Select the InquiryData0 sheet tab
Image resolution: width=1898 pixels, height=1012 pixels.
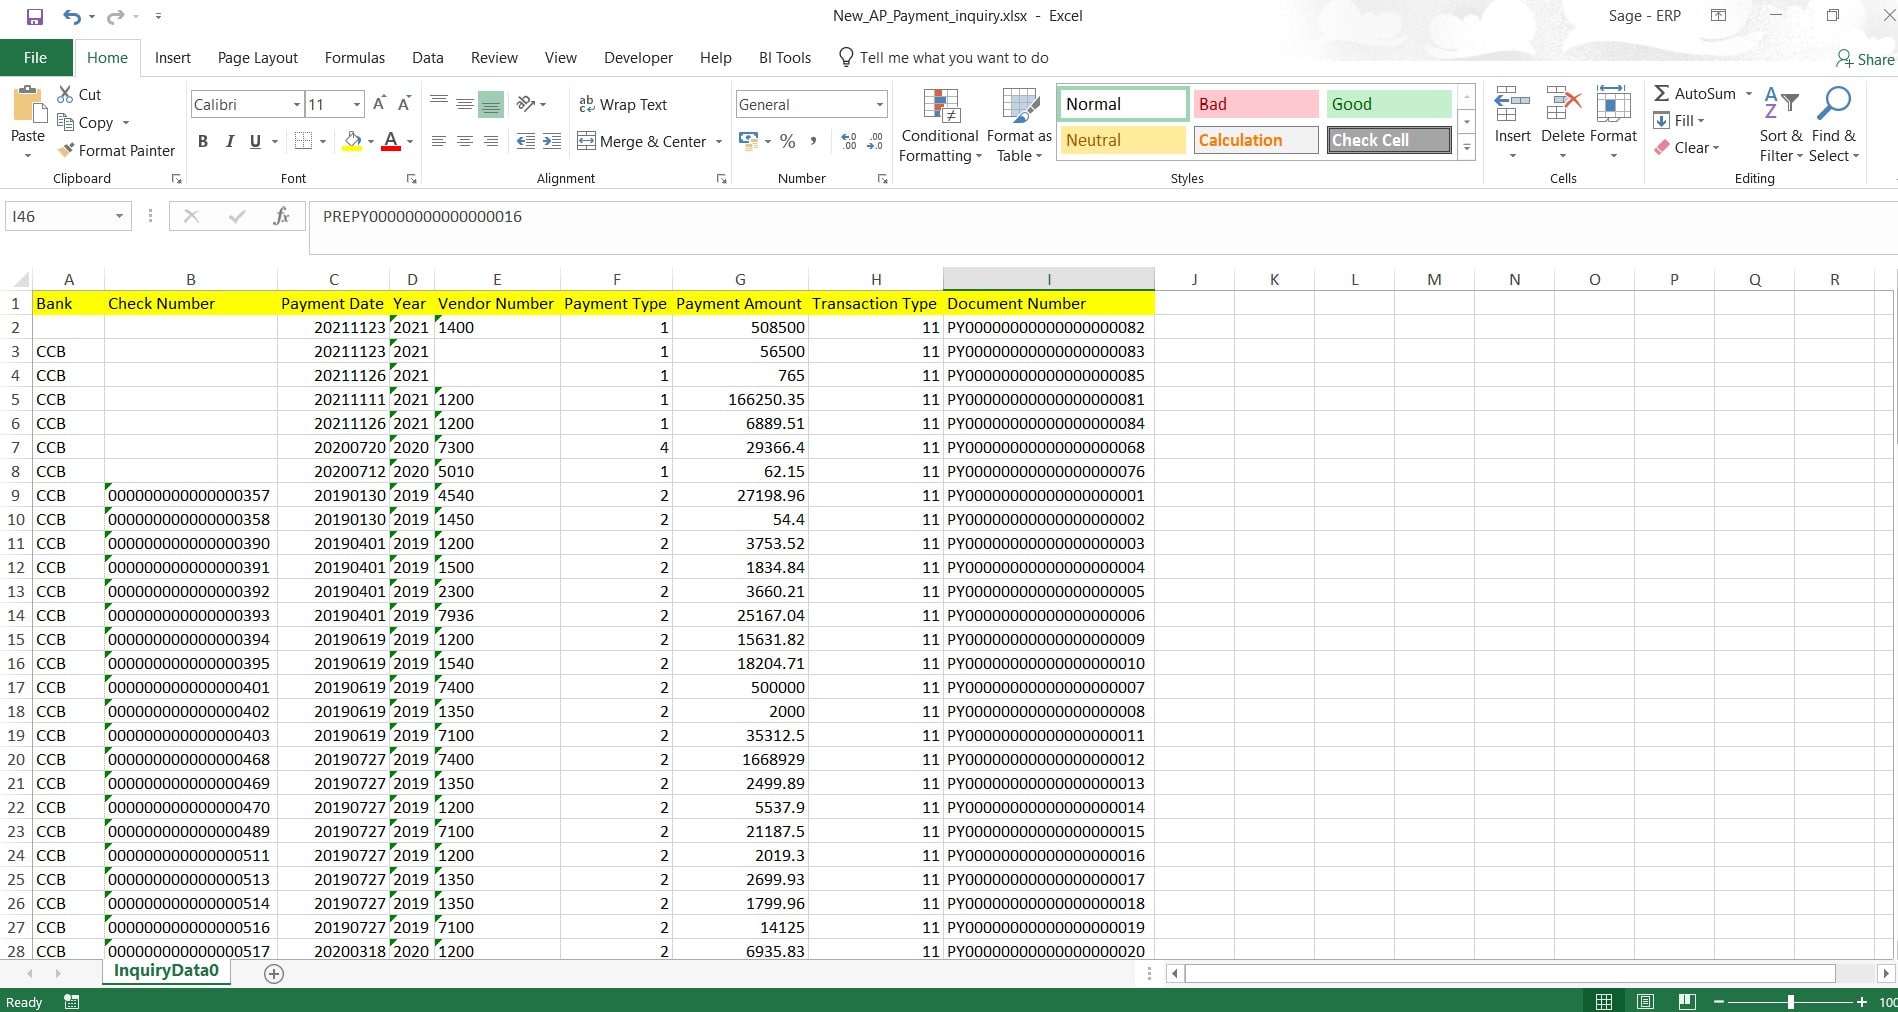166,971
